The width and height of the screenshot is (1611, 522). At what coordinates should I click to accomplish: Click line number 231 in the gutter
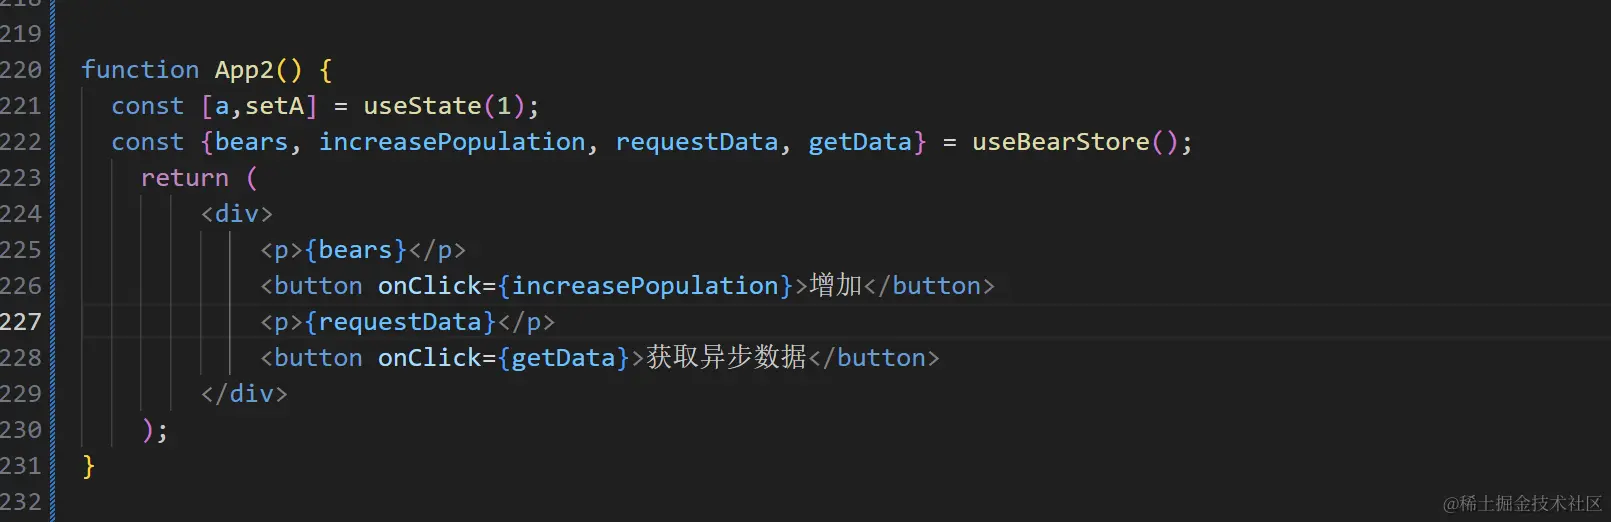21,466
